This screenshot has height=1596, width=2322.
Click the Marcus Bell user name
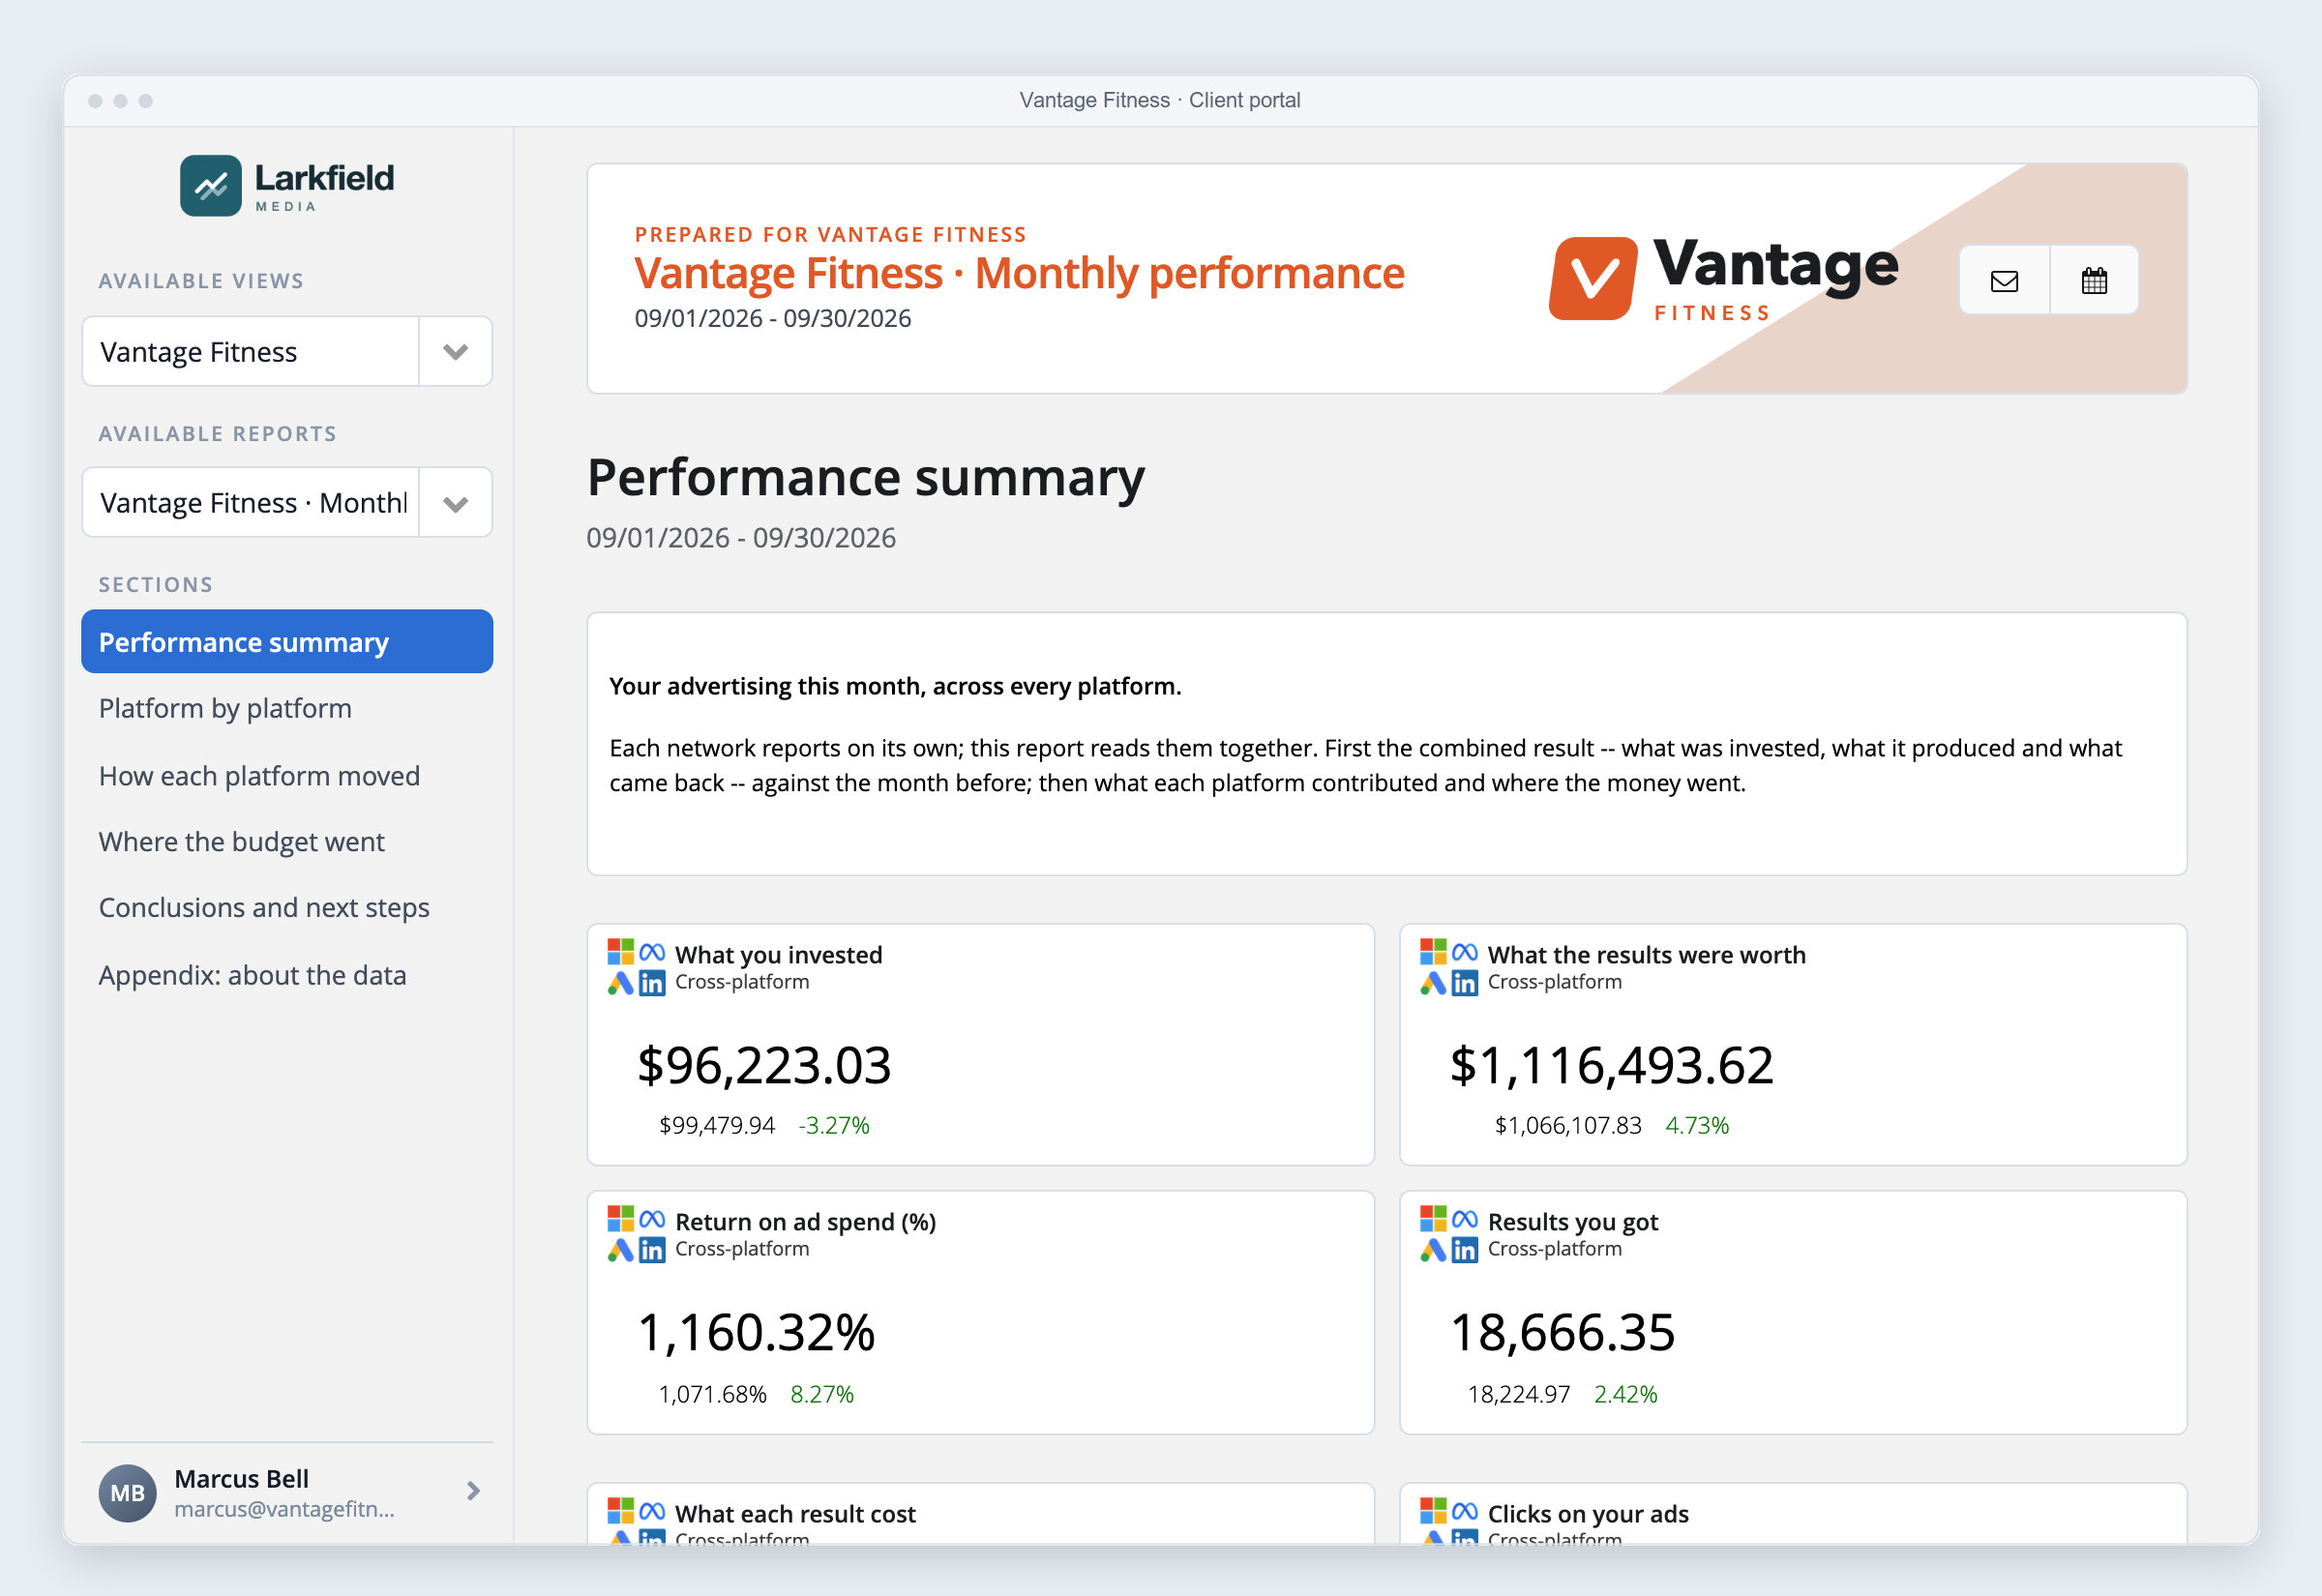coord(241,1478)
